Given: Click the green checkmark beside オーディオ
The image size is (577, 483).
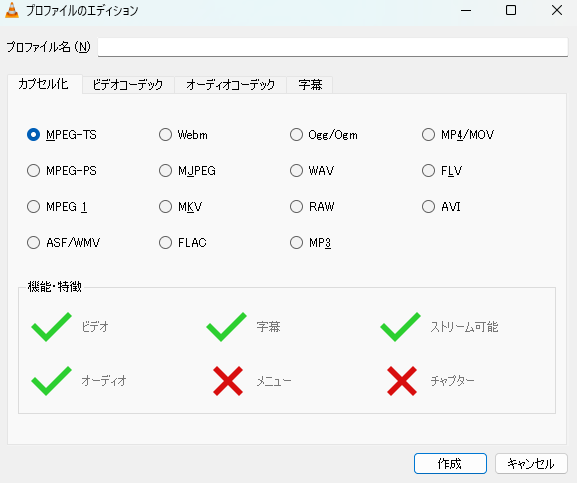Looking at the screenshot, I should coord(52,381).
